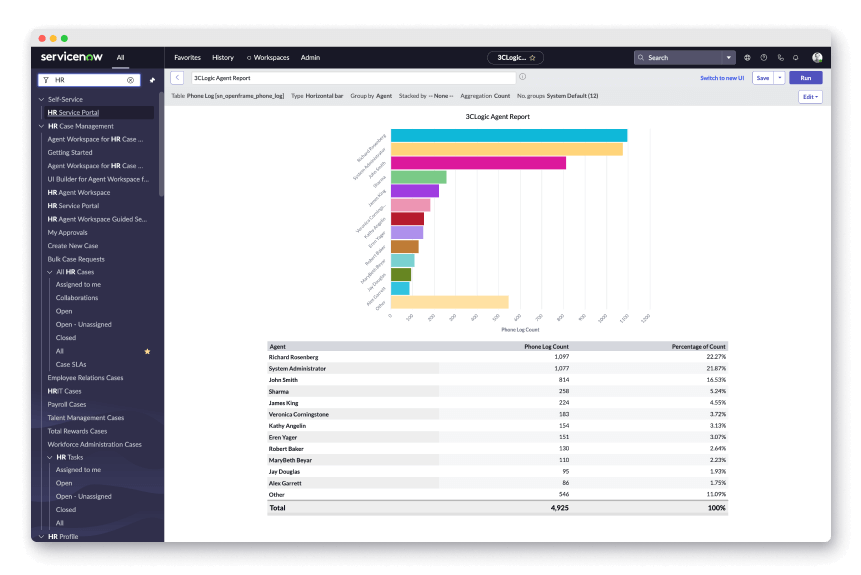
Task: Clear the HR navigator filter text
Action: pyautogui.click(x=131, y=80)
